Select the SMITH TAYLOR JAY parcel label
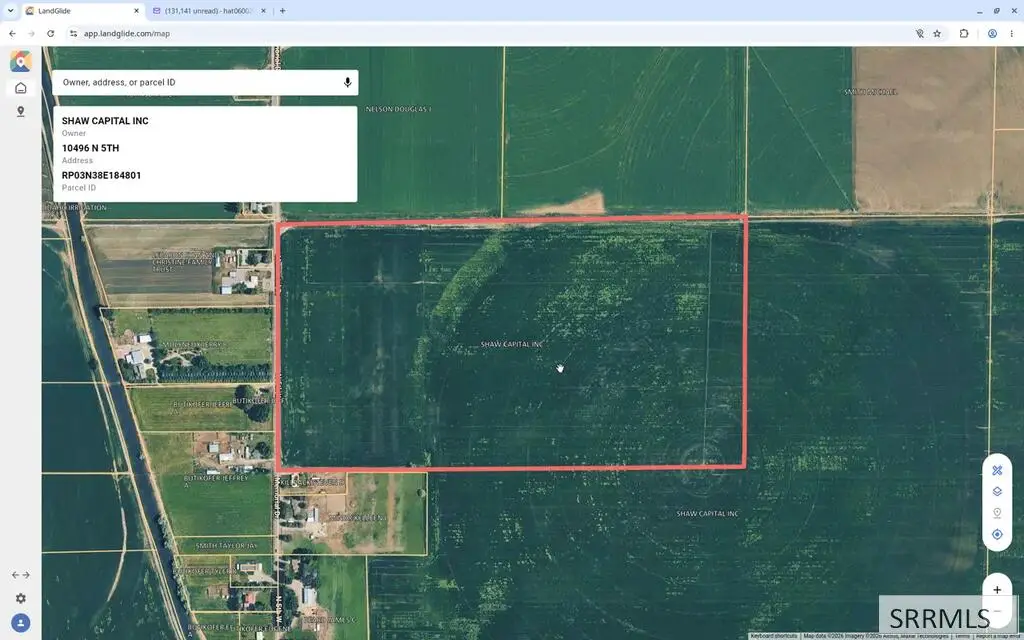This screenshot has height=640, width=1024. [x=226, y=546]
